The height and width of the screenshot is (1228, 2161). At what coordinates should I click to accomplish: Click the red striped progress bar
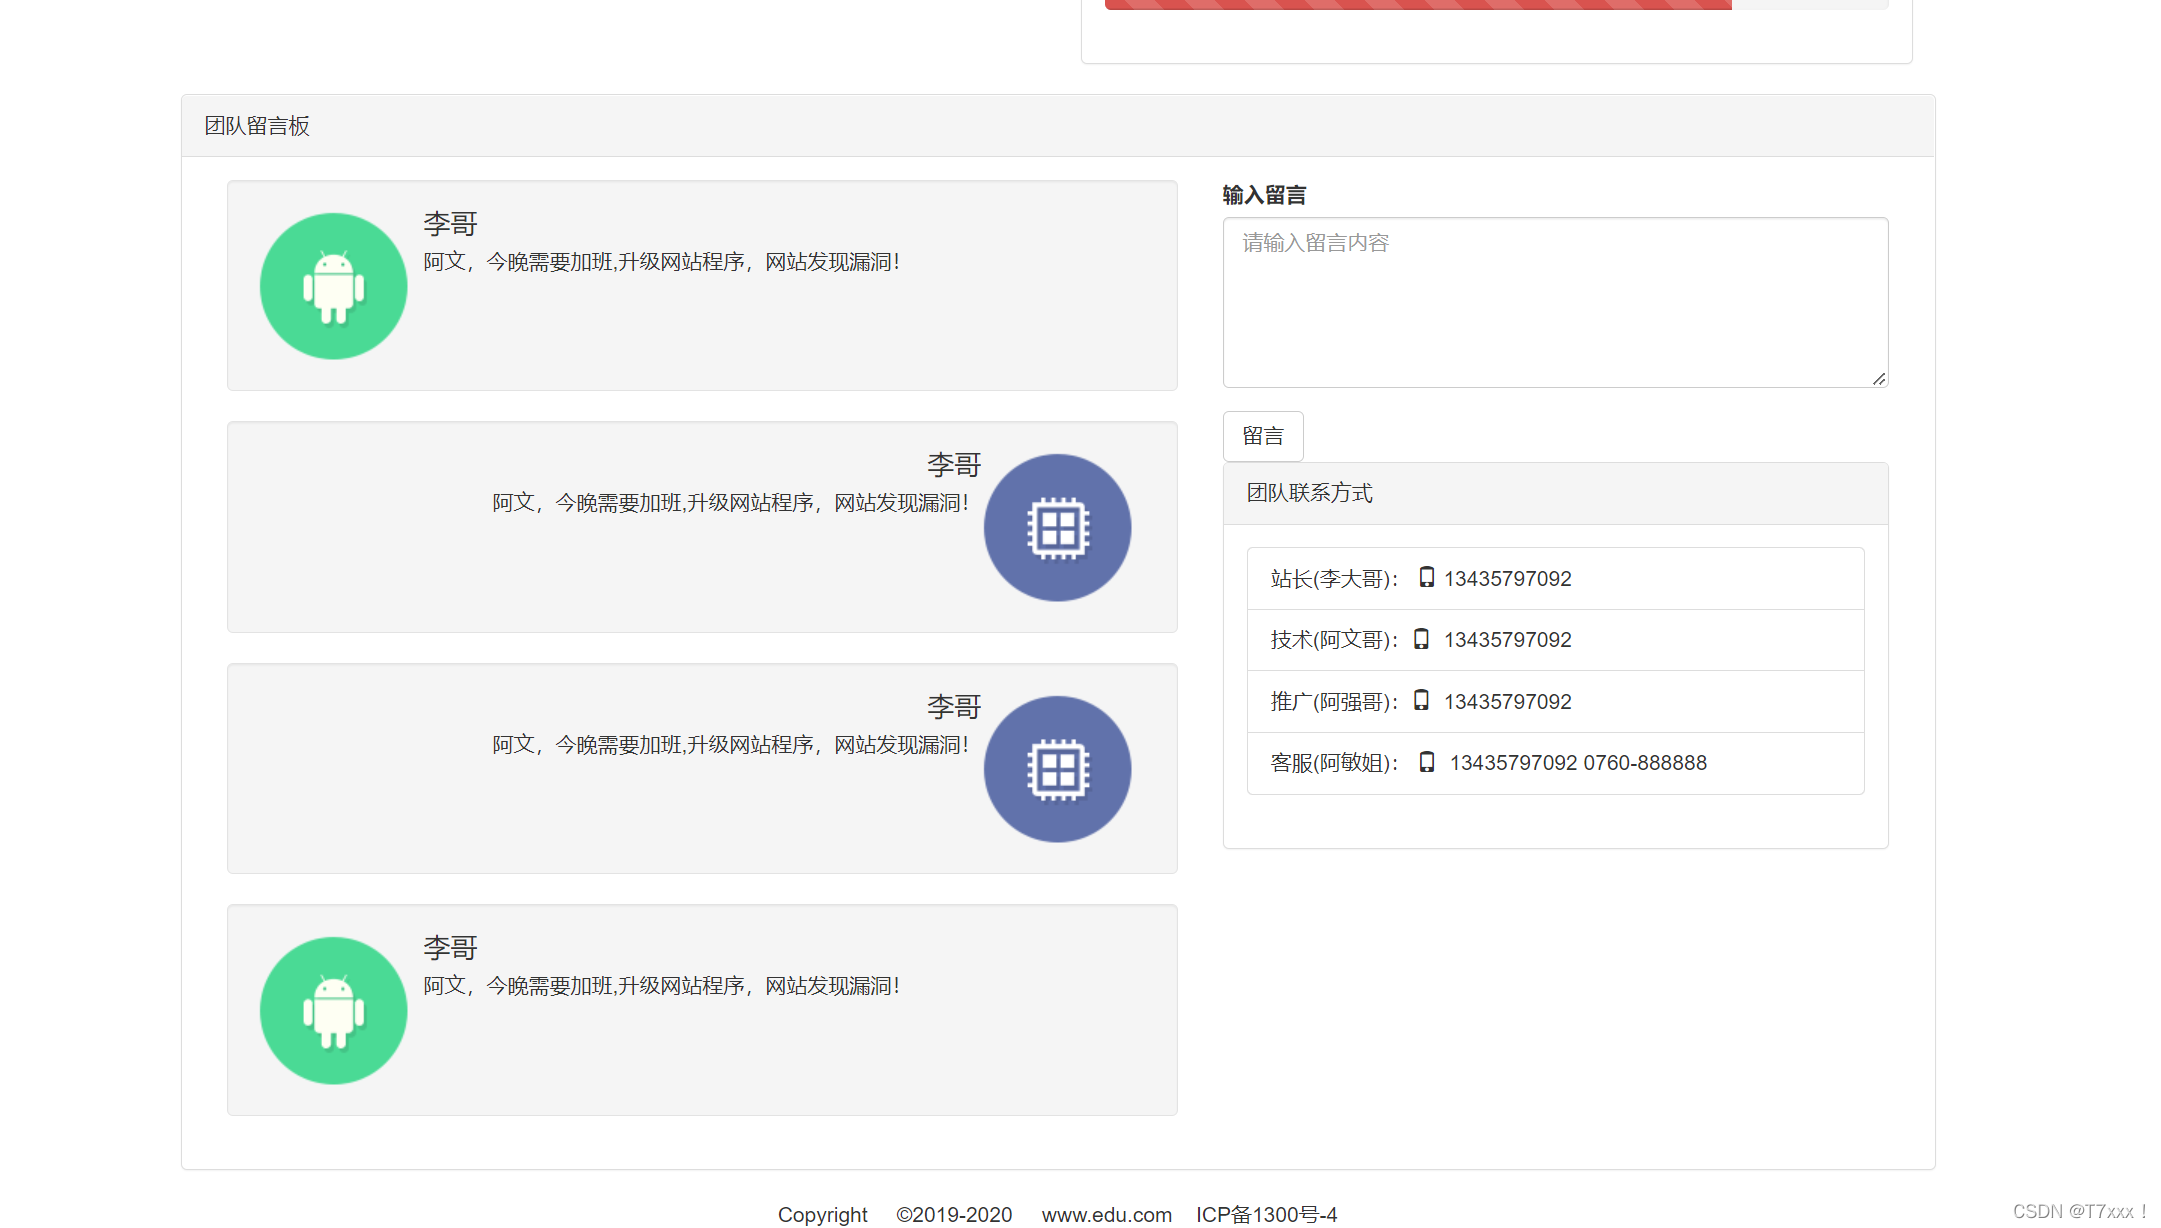tap(1417, 4)
